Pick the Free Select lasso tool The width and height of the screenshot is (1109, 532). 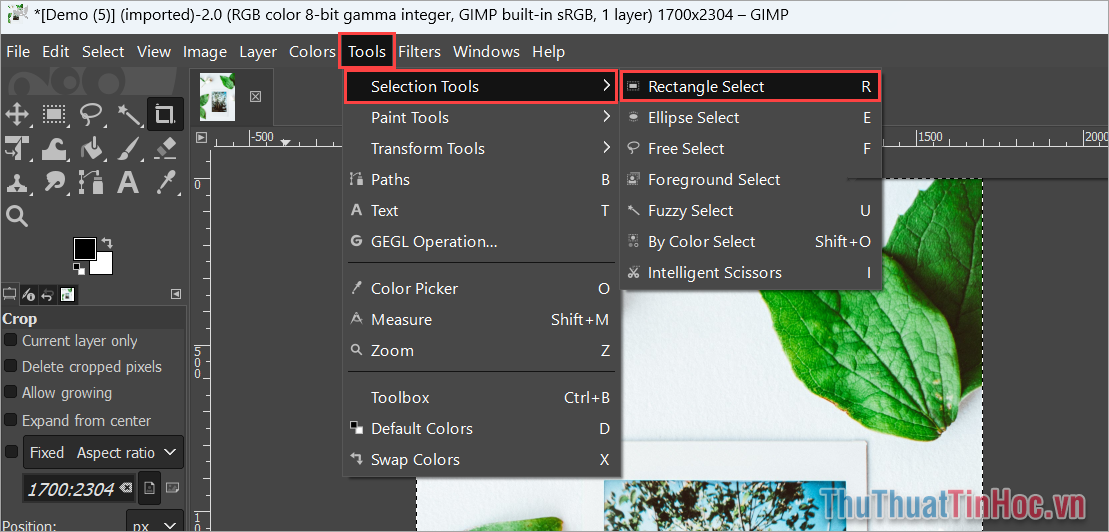pyautogui.click(x=91, y=114)
